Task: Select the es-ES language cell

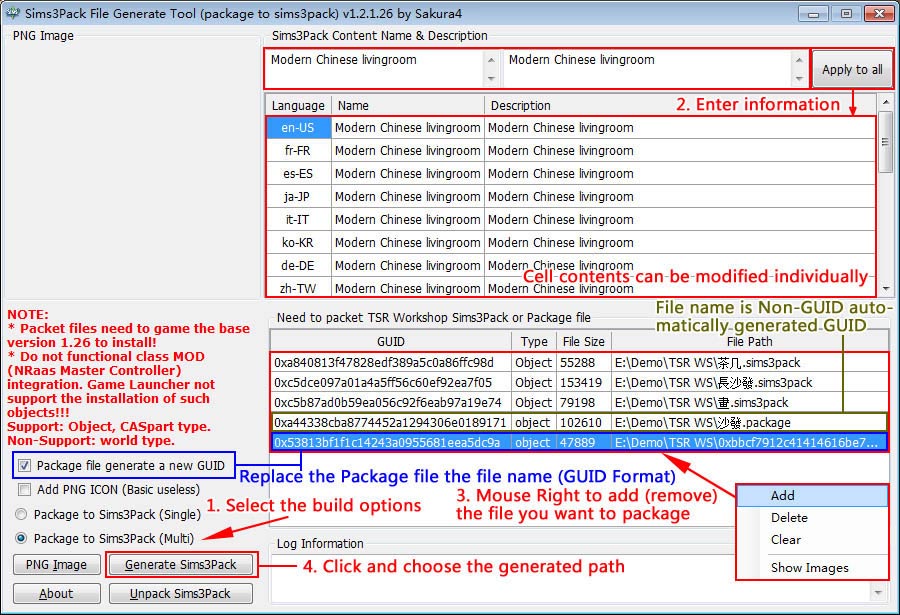Action: coord(298,173)
